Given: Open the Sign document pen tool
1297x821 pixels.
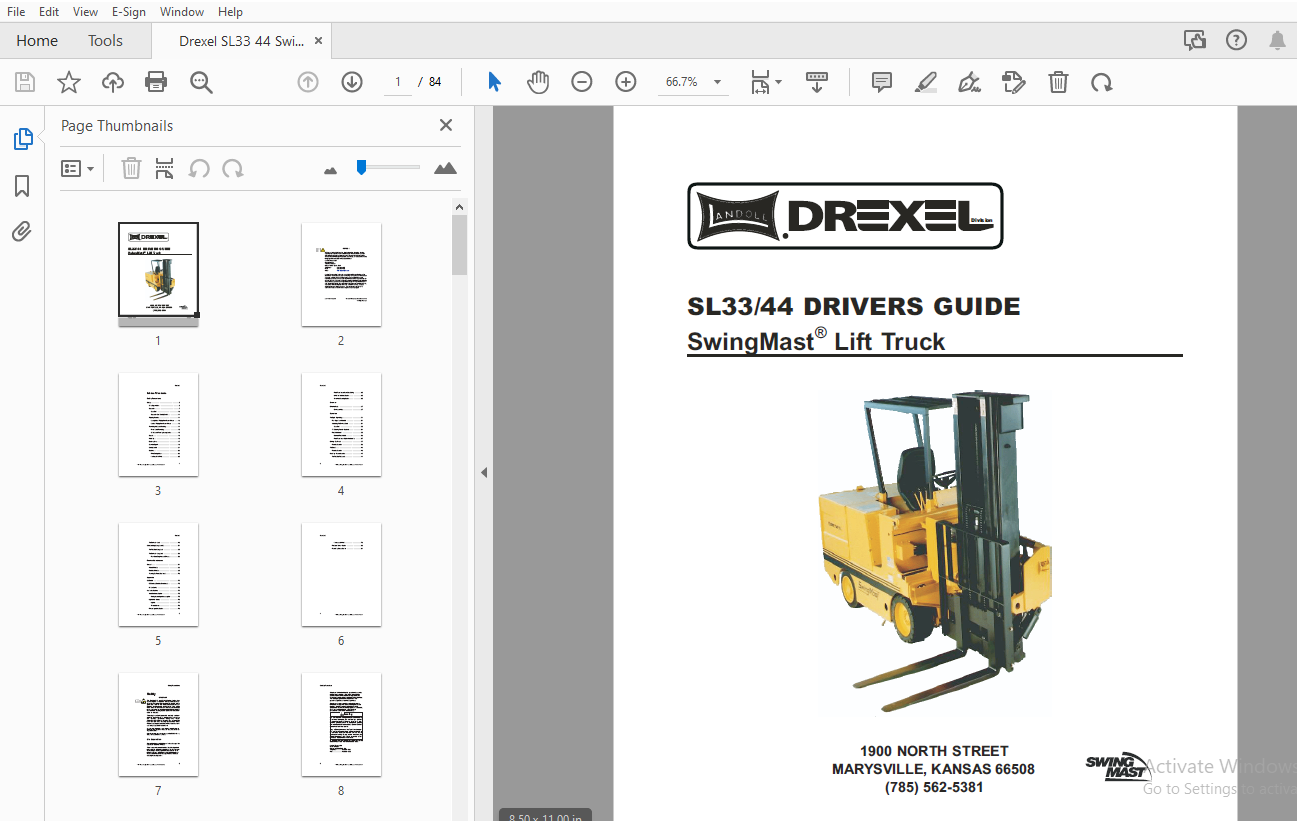Looking at the screenshot, I should [969, 82].
